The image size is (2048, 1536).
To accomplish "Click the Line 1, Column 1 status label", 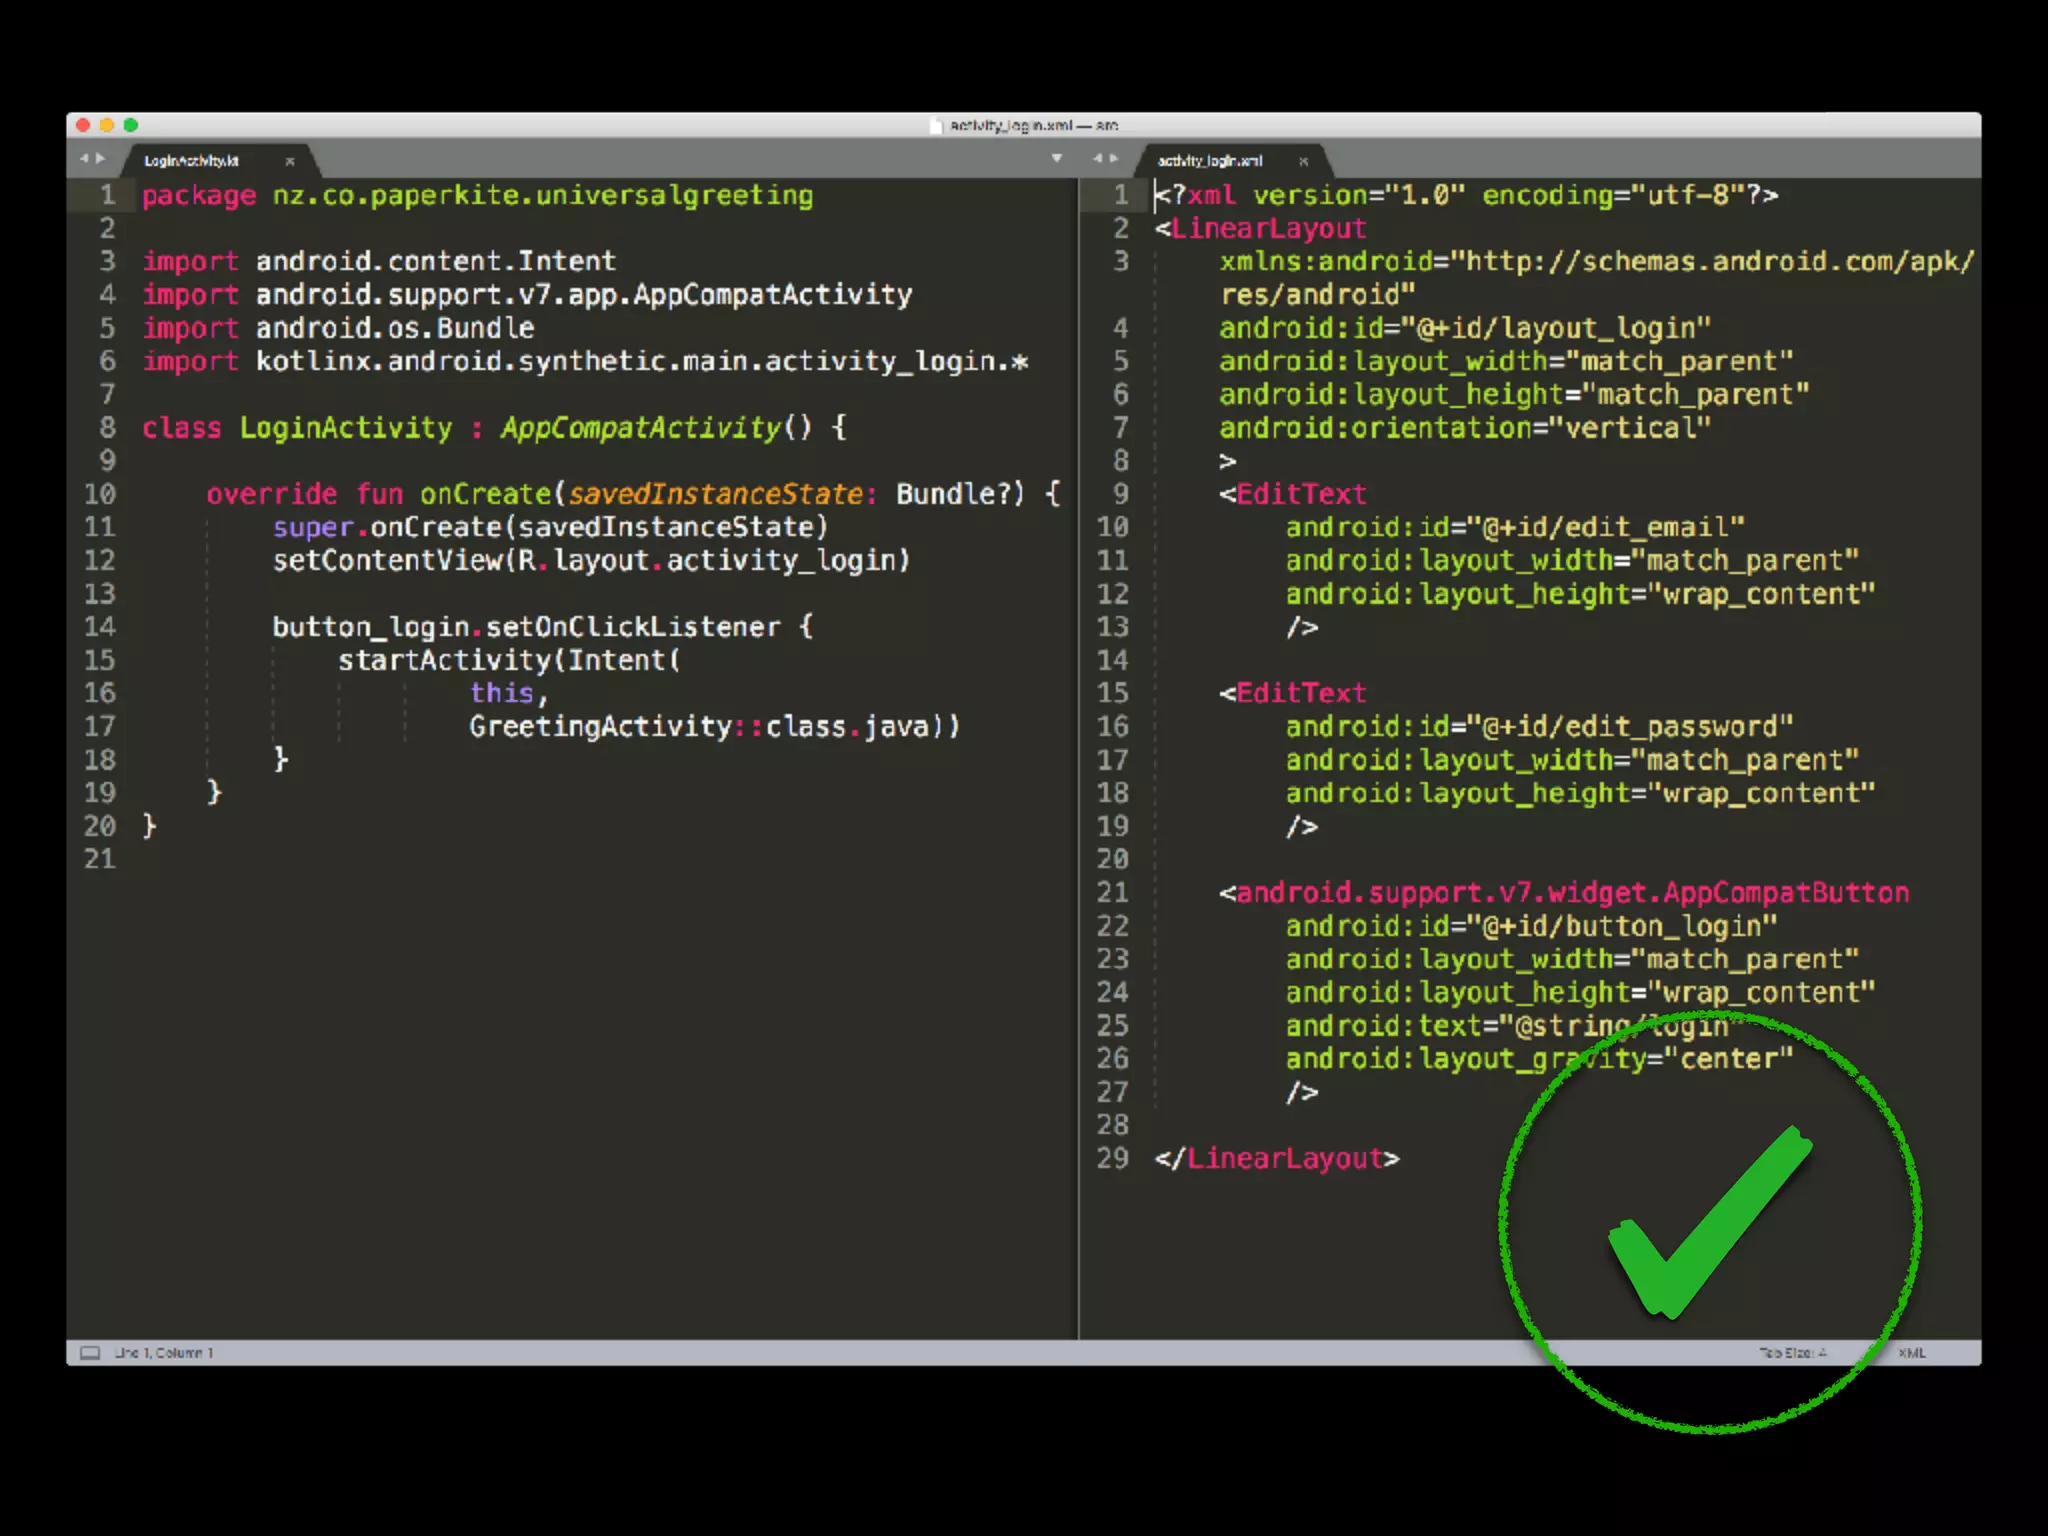I will pos(163,1353).
